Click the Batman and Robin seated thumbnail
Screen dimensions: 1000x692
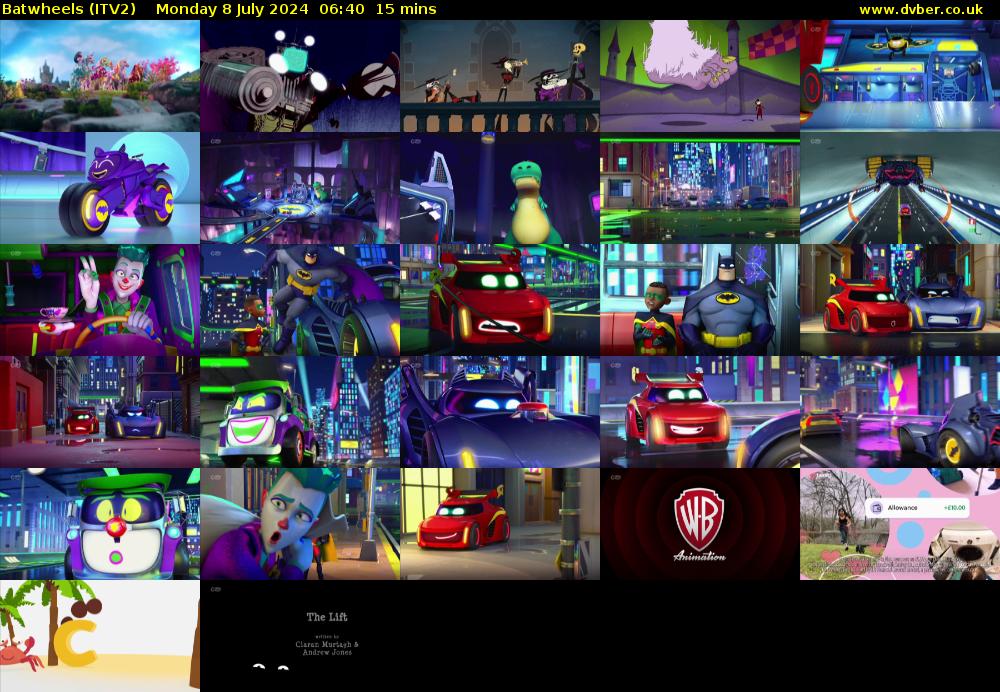click(x=700, y=300)
